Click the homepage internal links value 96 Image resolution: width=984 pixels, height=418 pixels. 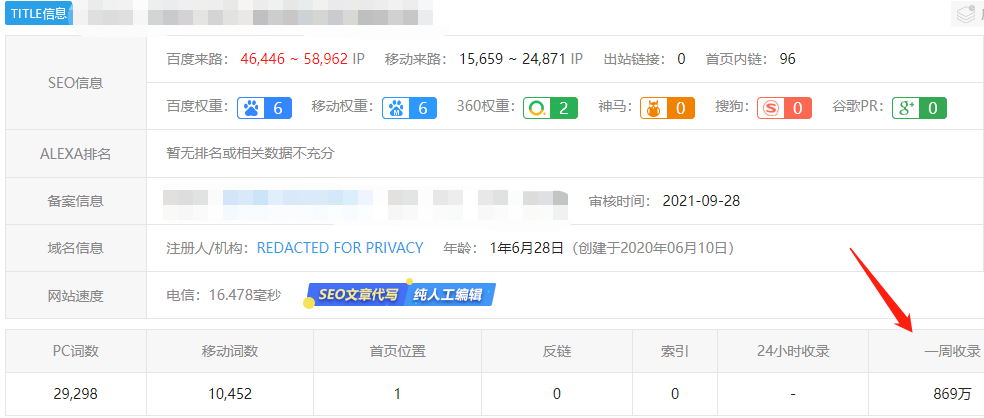pos(787,60)
